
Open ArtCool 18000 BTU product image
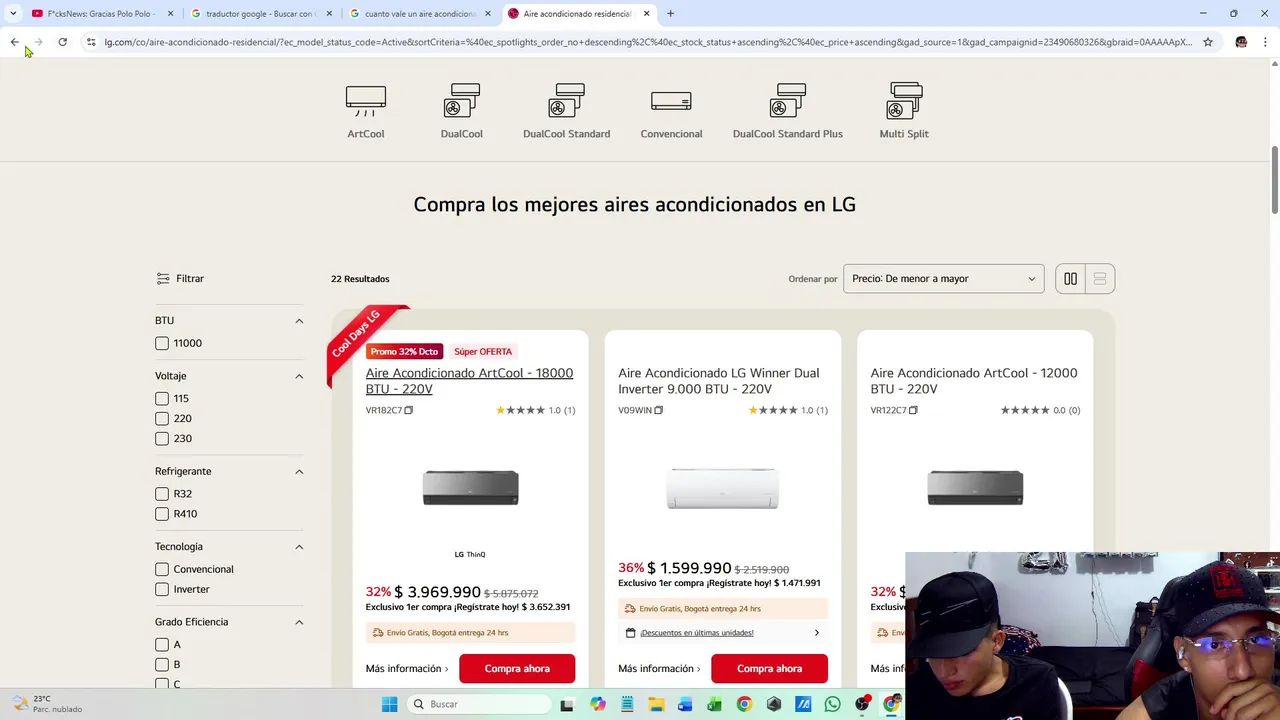[x=470, y=488]
